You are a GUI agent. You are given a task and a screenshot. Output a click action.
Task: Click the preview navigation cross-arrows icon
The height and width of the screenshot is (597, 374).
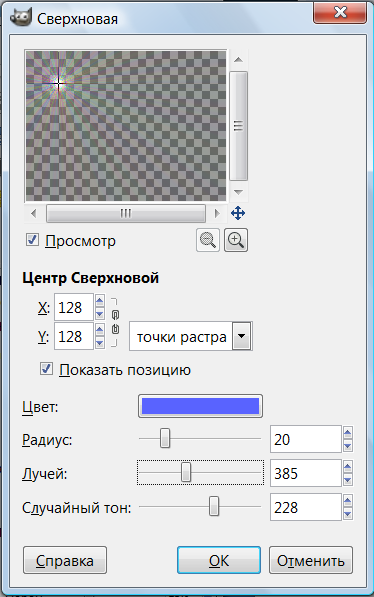coord(238,213)
